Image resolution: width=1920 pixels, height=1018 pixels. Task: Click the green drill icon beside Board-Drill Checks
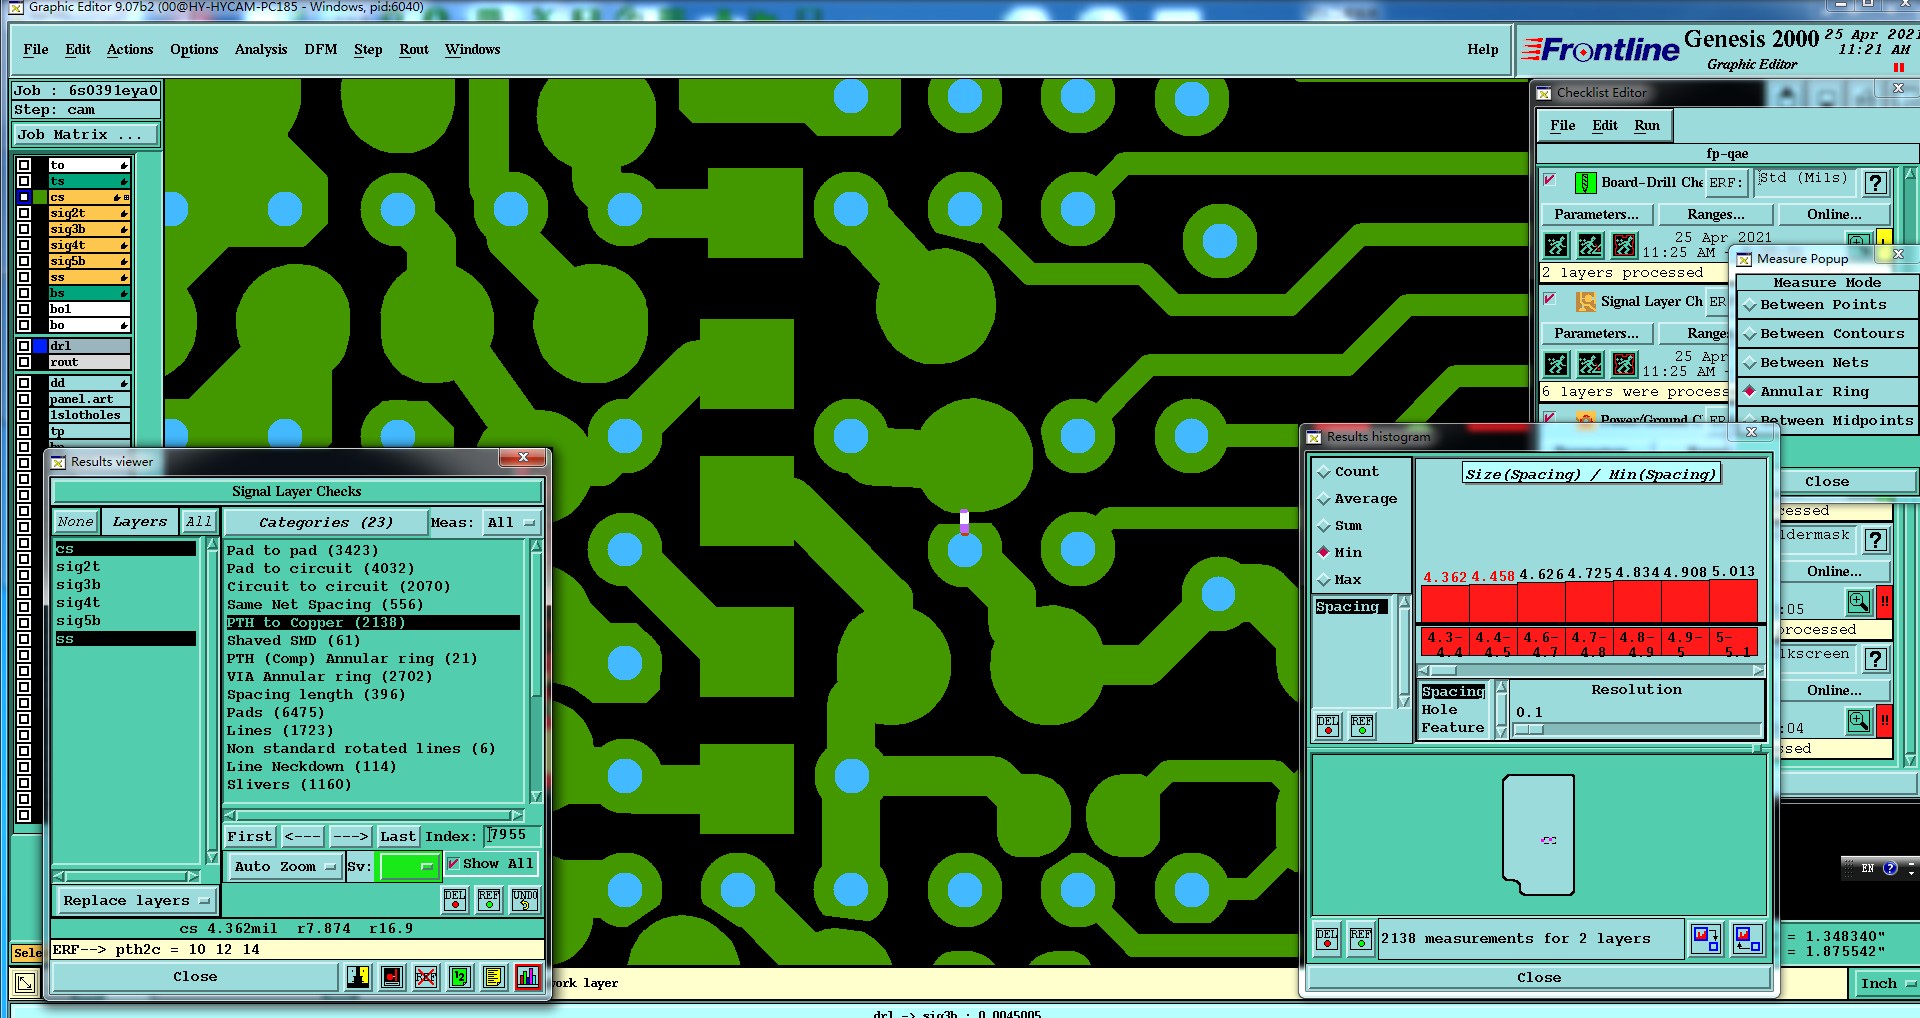pyautogui.click(x=1585, y=183)
